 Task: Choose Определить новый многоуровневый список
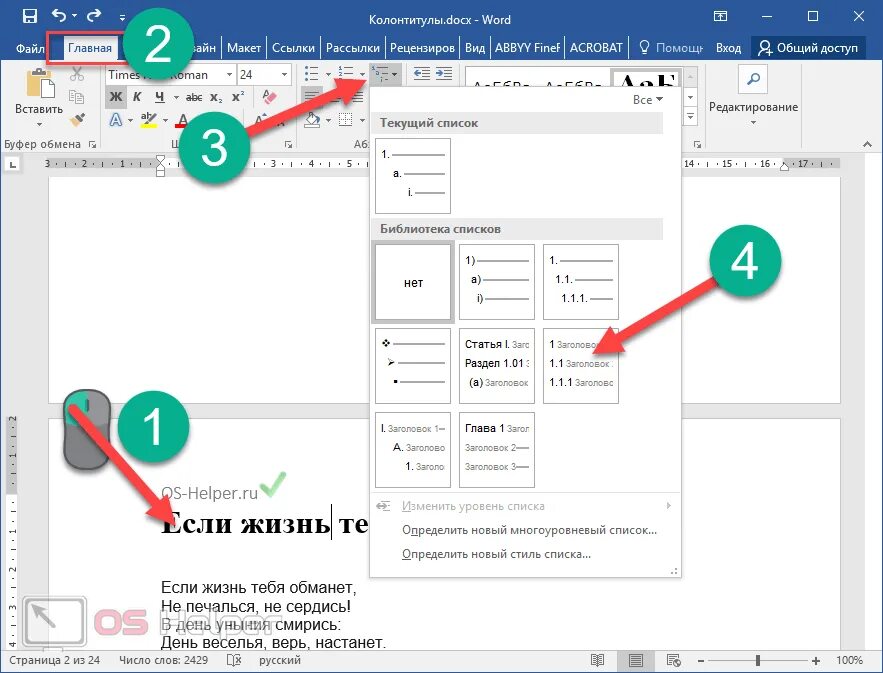(529, 530)
